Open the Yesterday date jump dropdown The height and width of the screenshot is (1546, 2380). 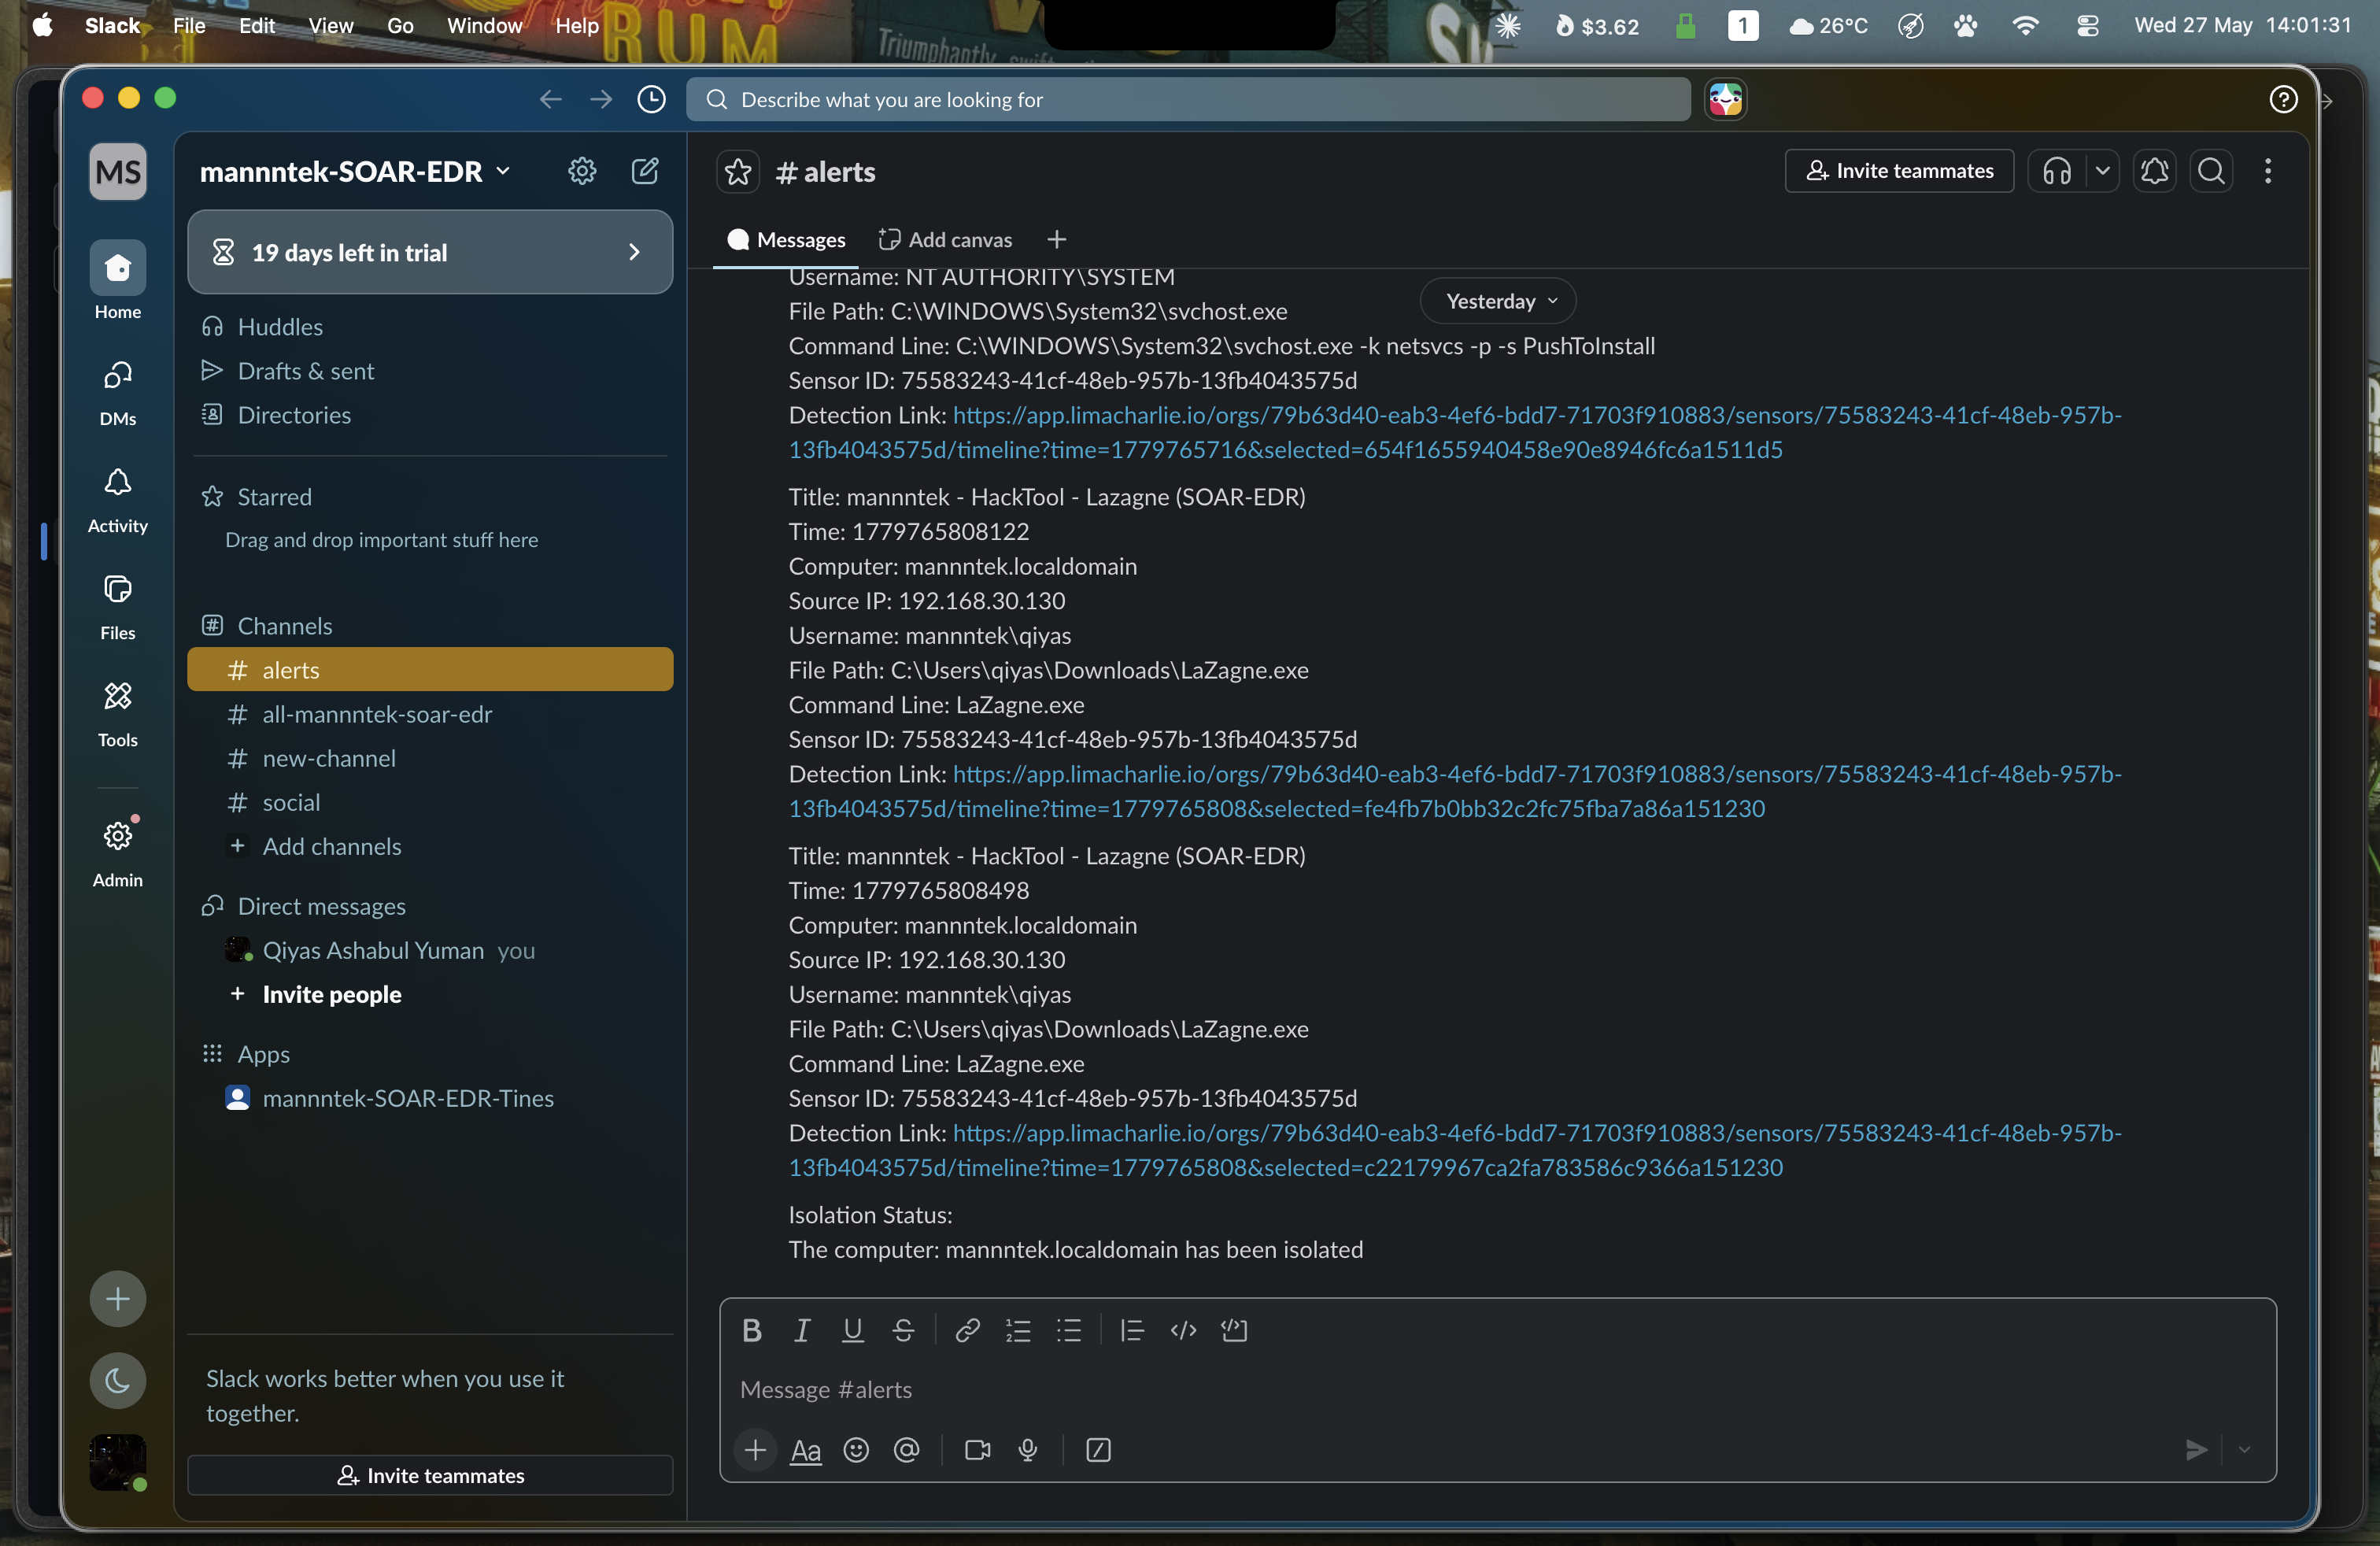pos(1498,301)
